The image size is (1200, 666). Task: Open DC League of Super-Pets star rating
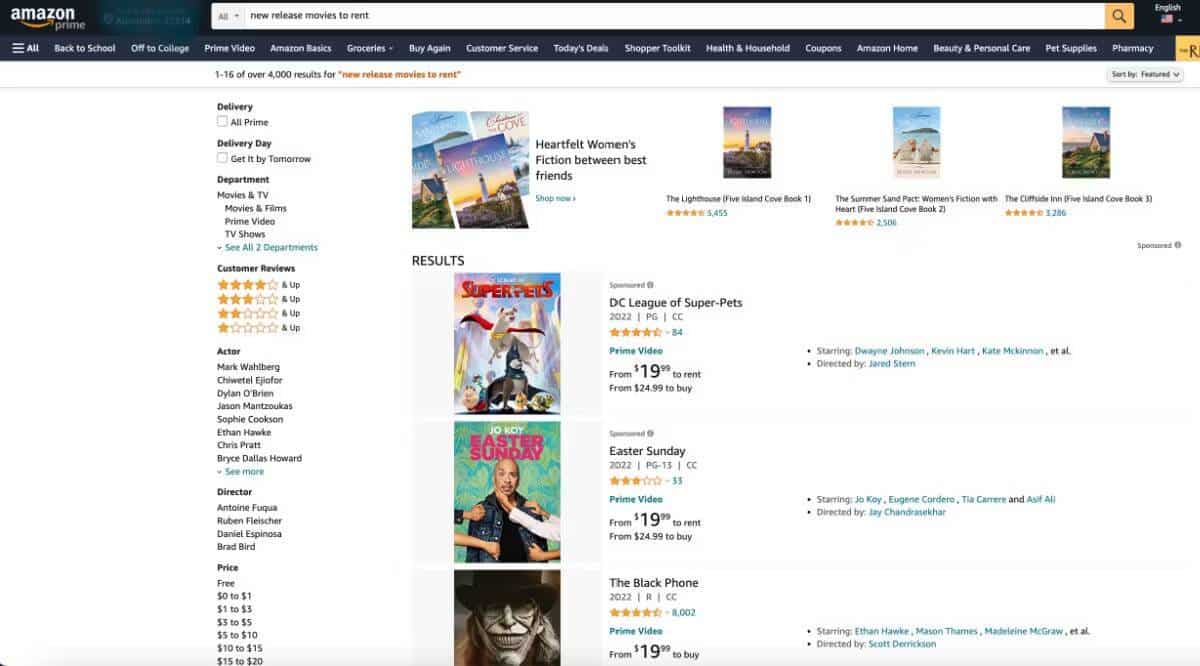tap(636, 332)
